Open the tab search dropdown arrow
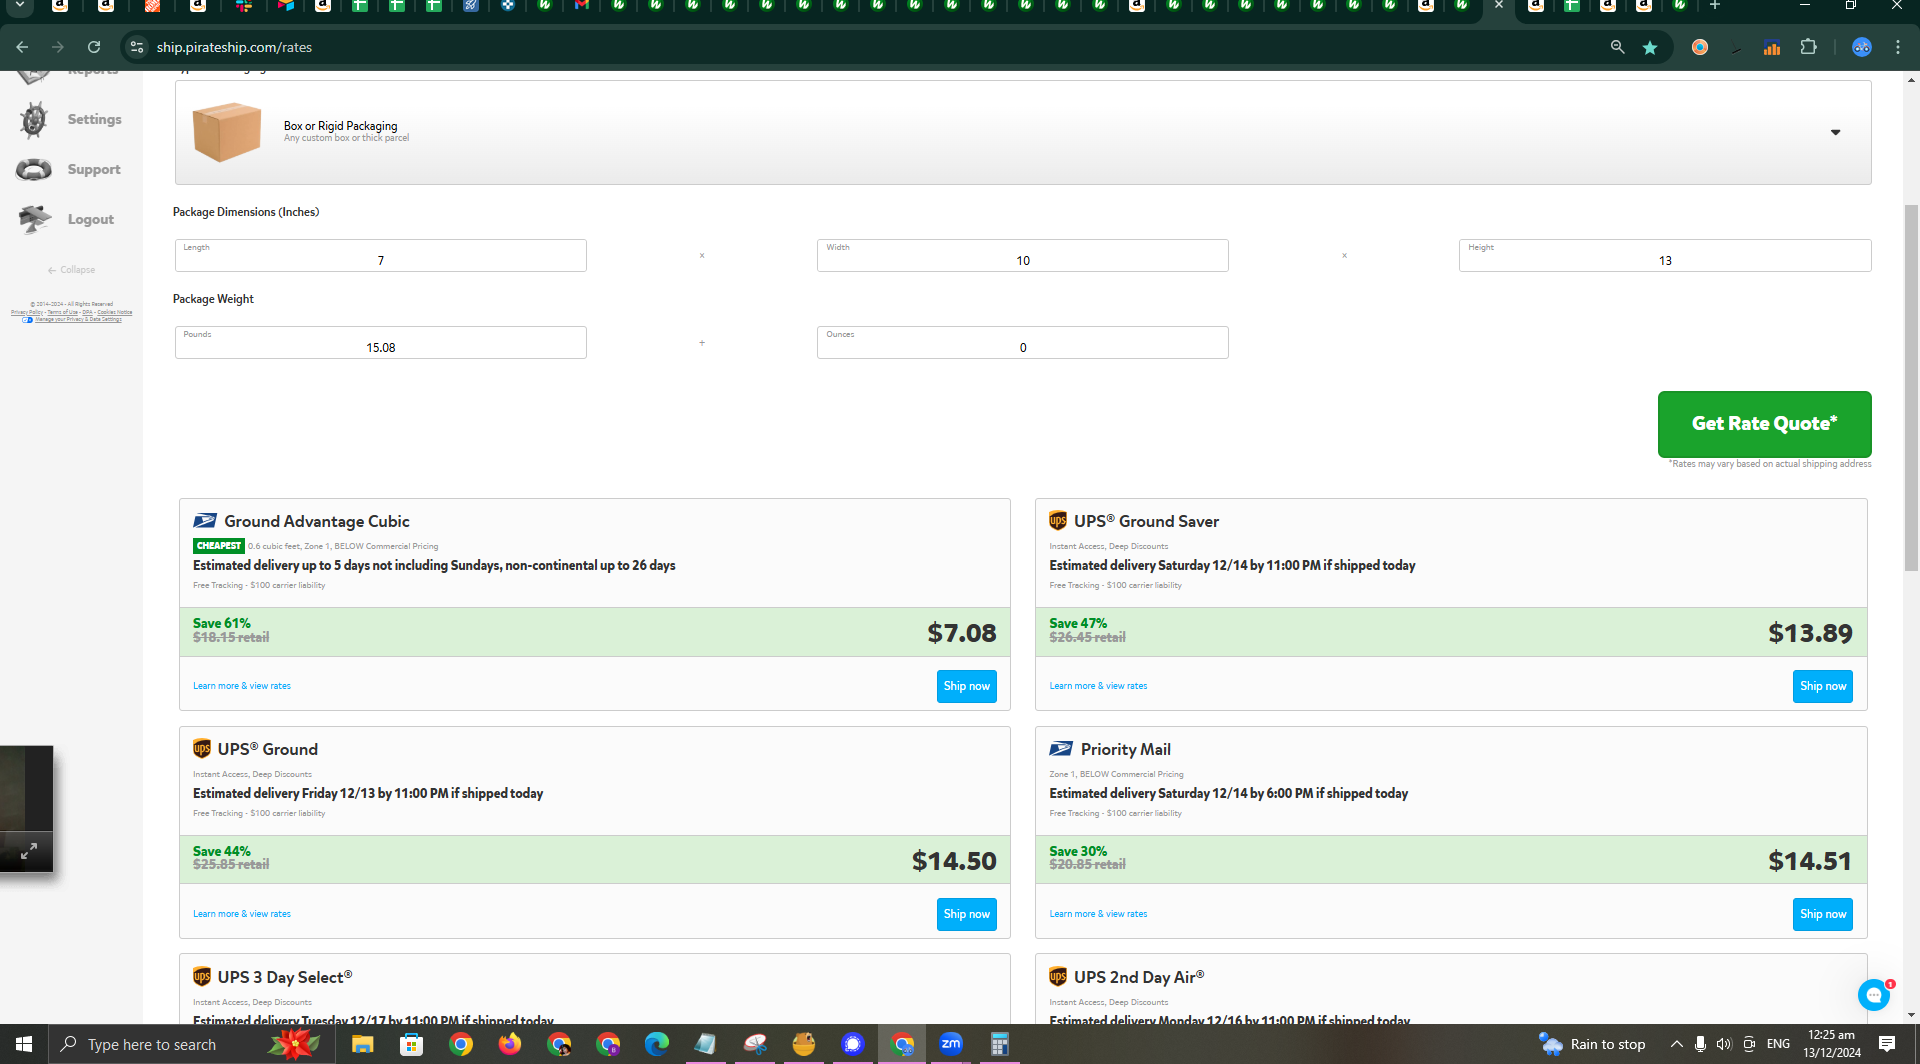 click(x=19, y=5)
